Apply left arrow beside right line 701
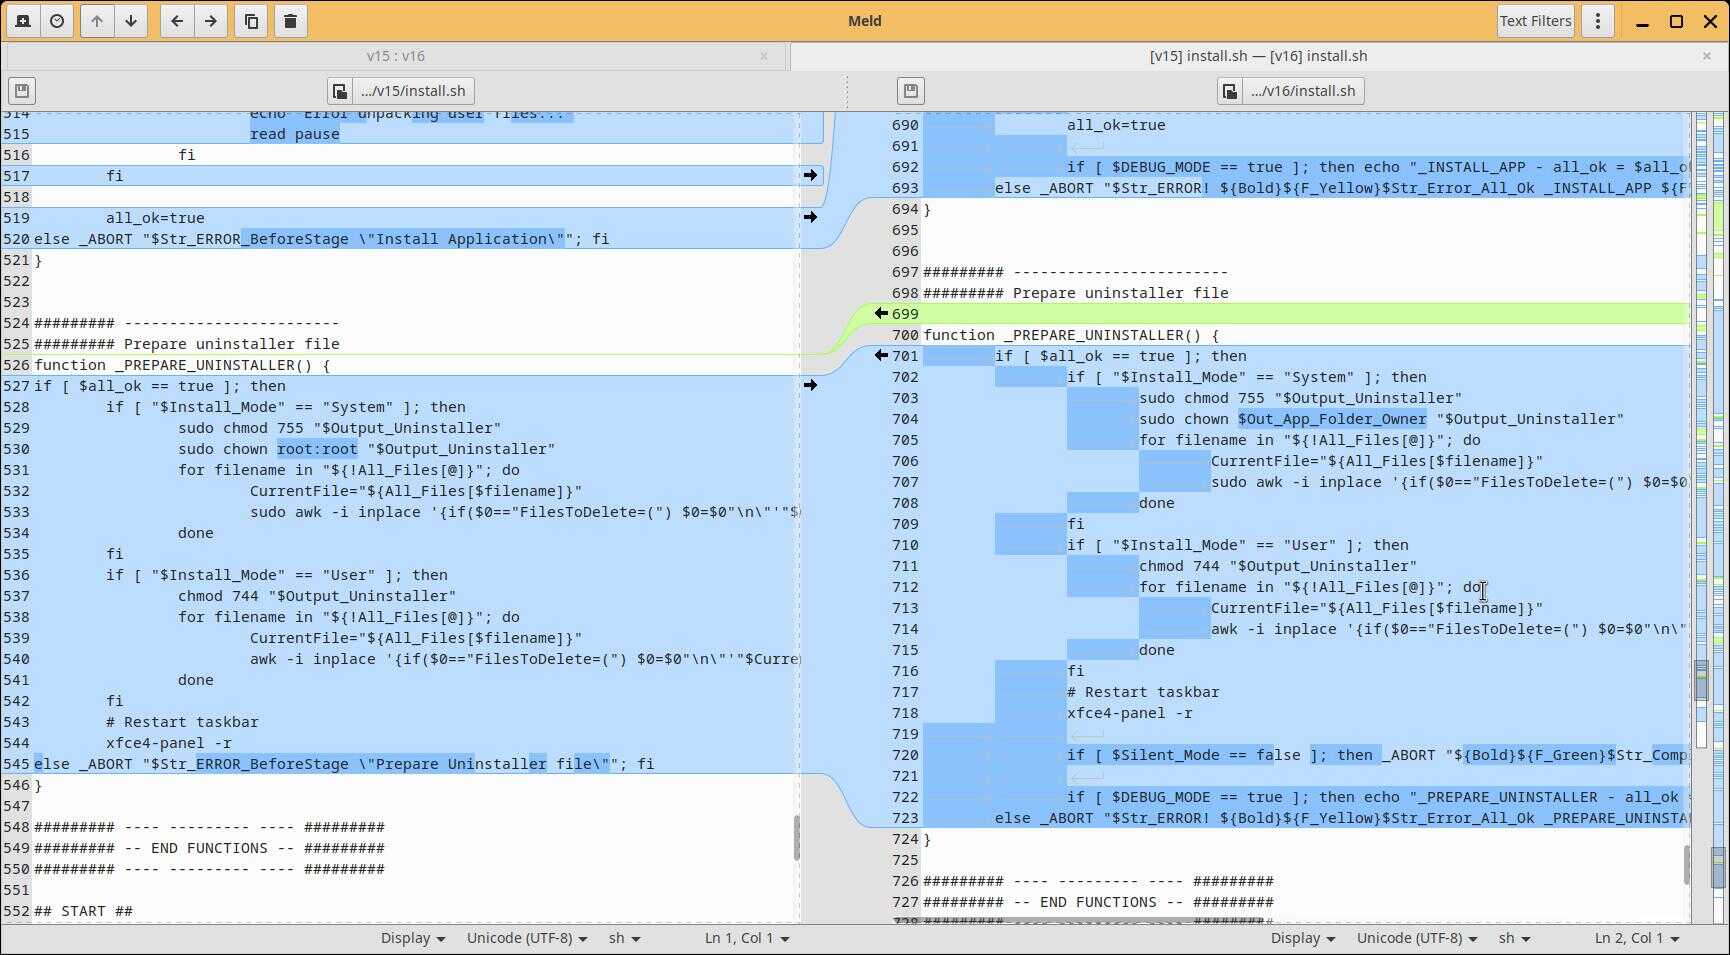 pos(881,355)
